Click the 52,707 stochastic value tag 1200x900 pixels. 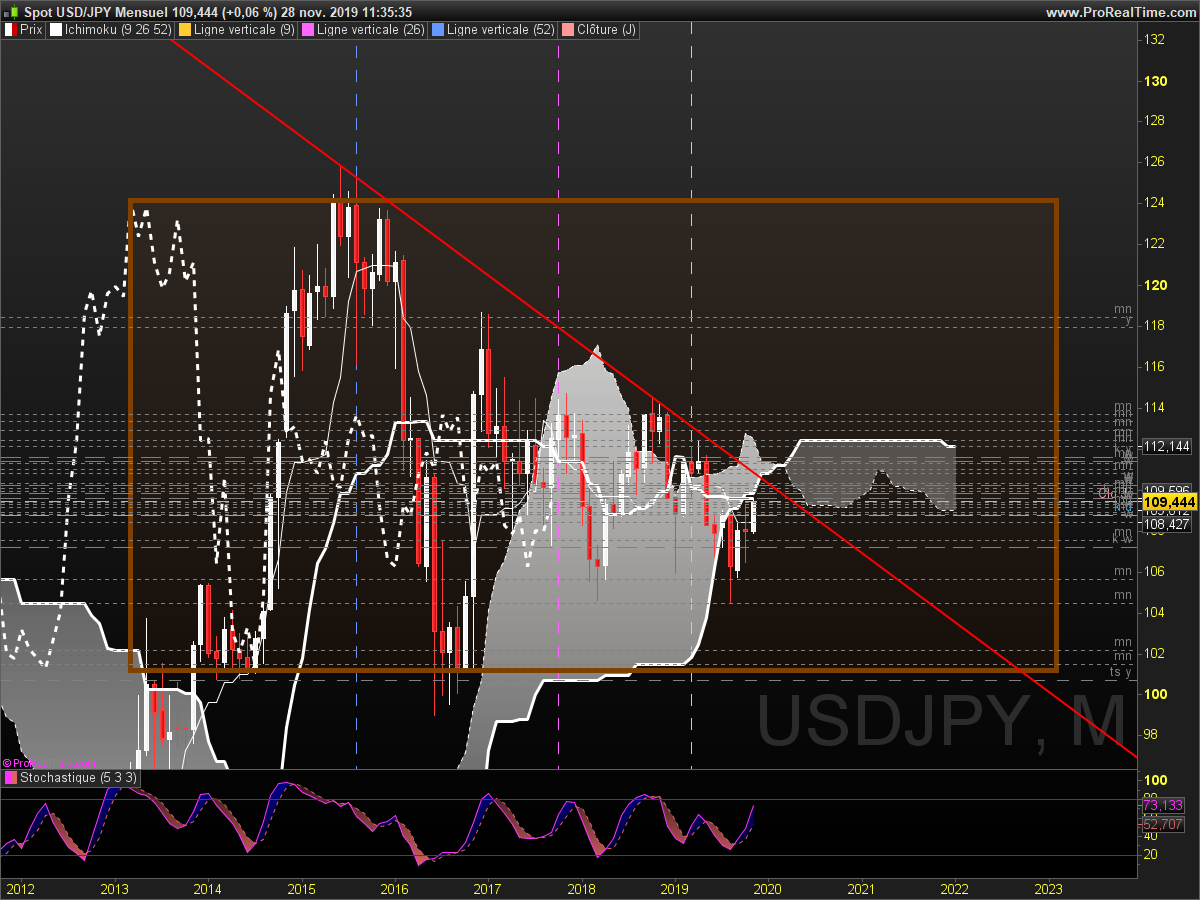click(x=1162, y=824)
